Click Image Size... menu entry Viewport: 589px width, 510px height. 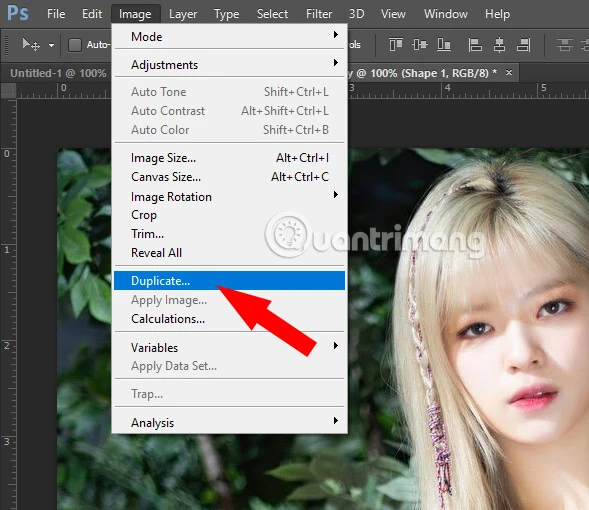(x=230, y=158)
